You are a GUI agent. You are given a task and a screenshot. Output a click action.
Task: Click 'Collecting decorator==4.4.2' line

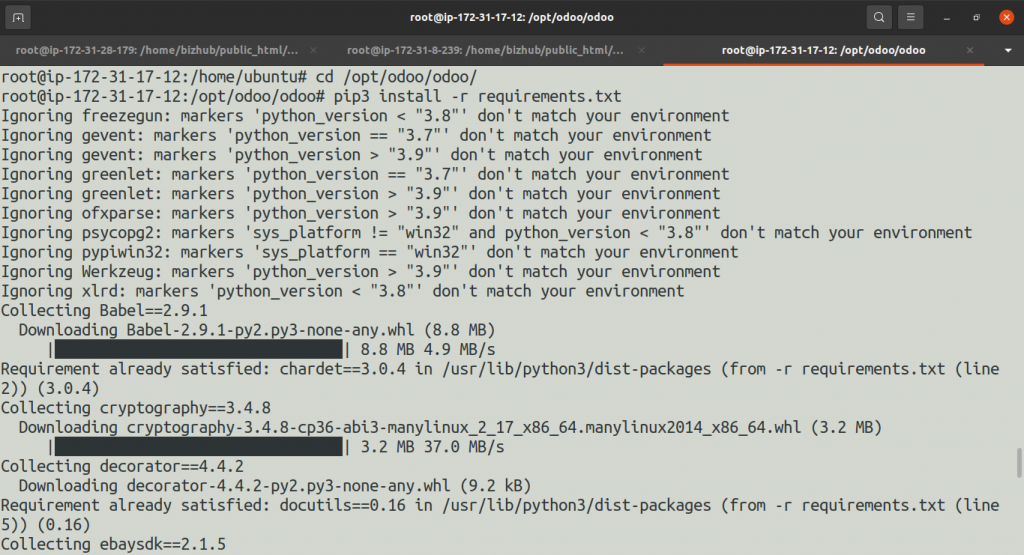[122, 466]
